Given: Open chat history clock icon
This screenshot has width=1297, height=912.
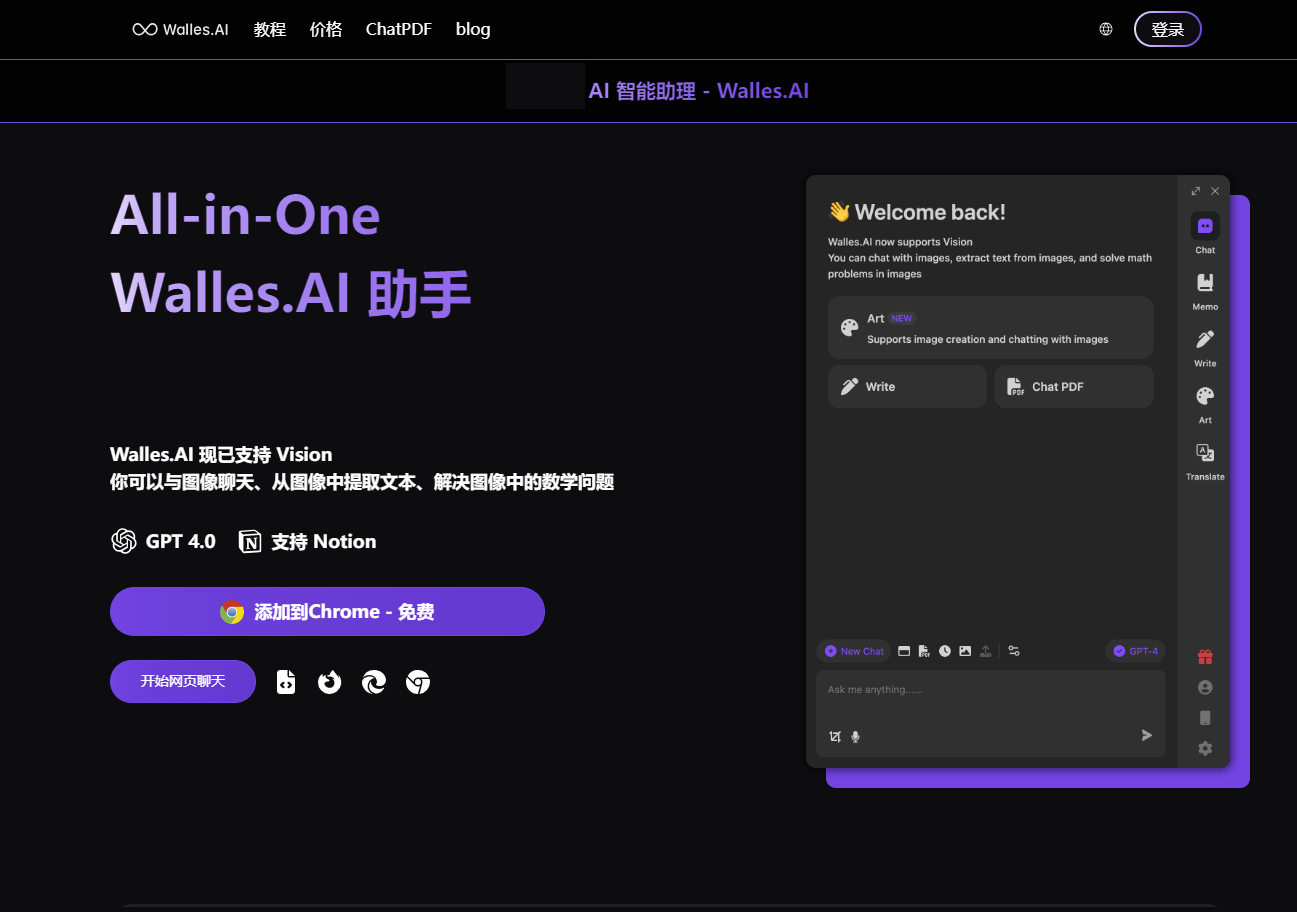Looking at the screenshot, I should tap(945, 651).
